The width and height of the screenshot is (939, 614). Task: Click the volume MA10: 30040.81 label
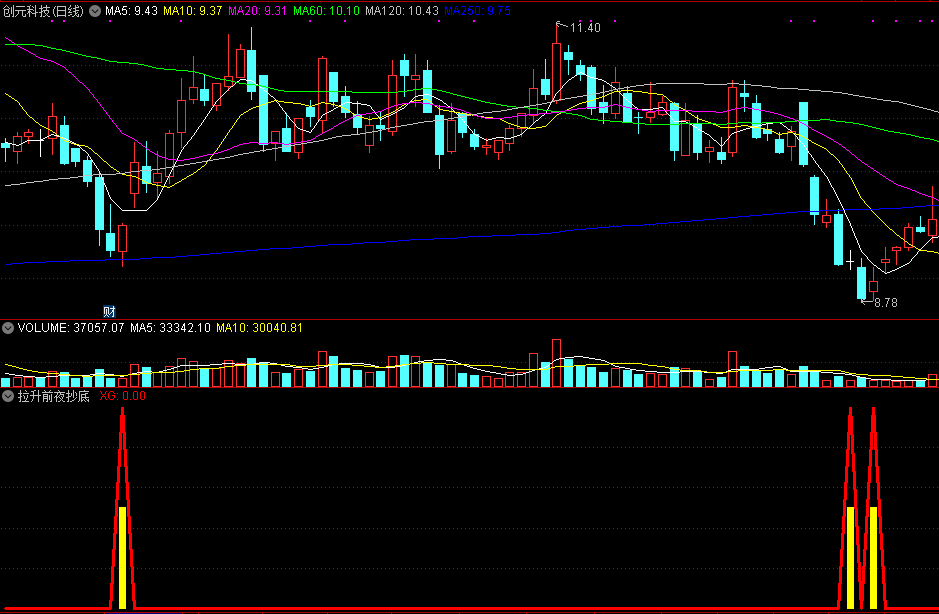259,328
